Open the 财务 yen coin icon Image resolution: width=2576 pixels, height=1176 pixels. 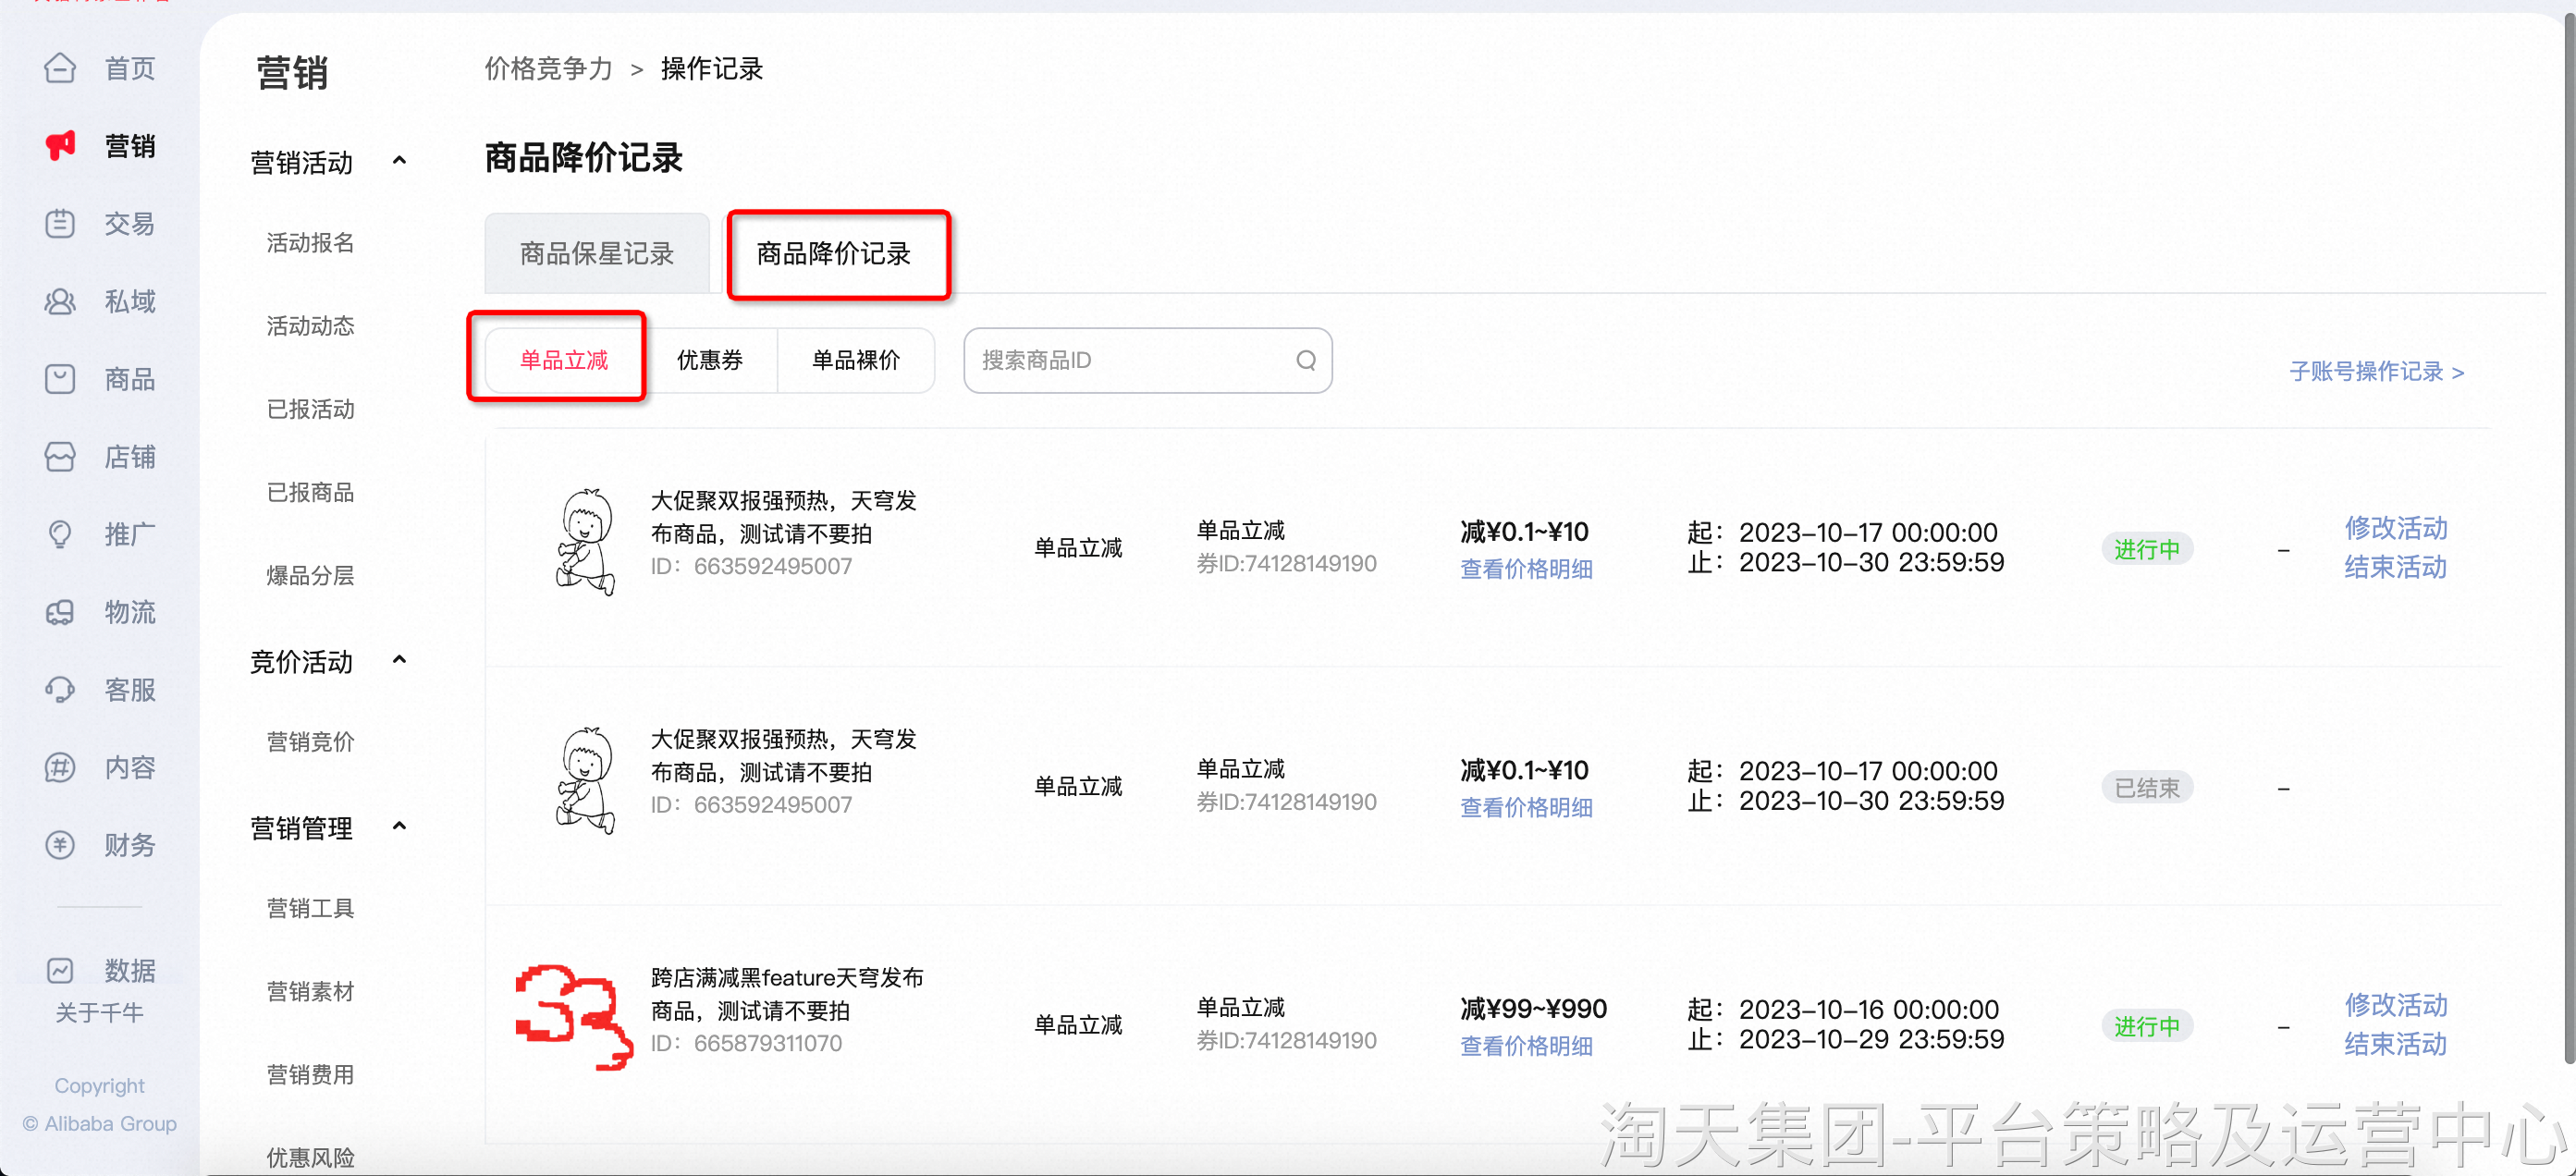(60, 845)
